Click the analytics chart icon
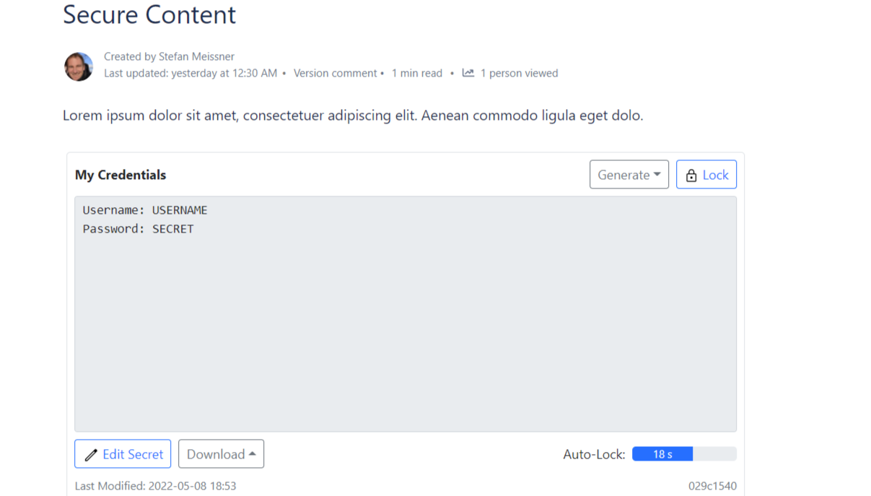Viewport: 871px width, 496px height. click(468, 73)
